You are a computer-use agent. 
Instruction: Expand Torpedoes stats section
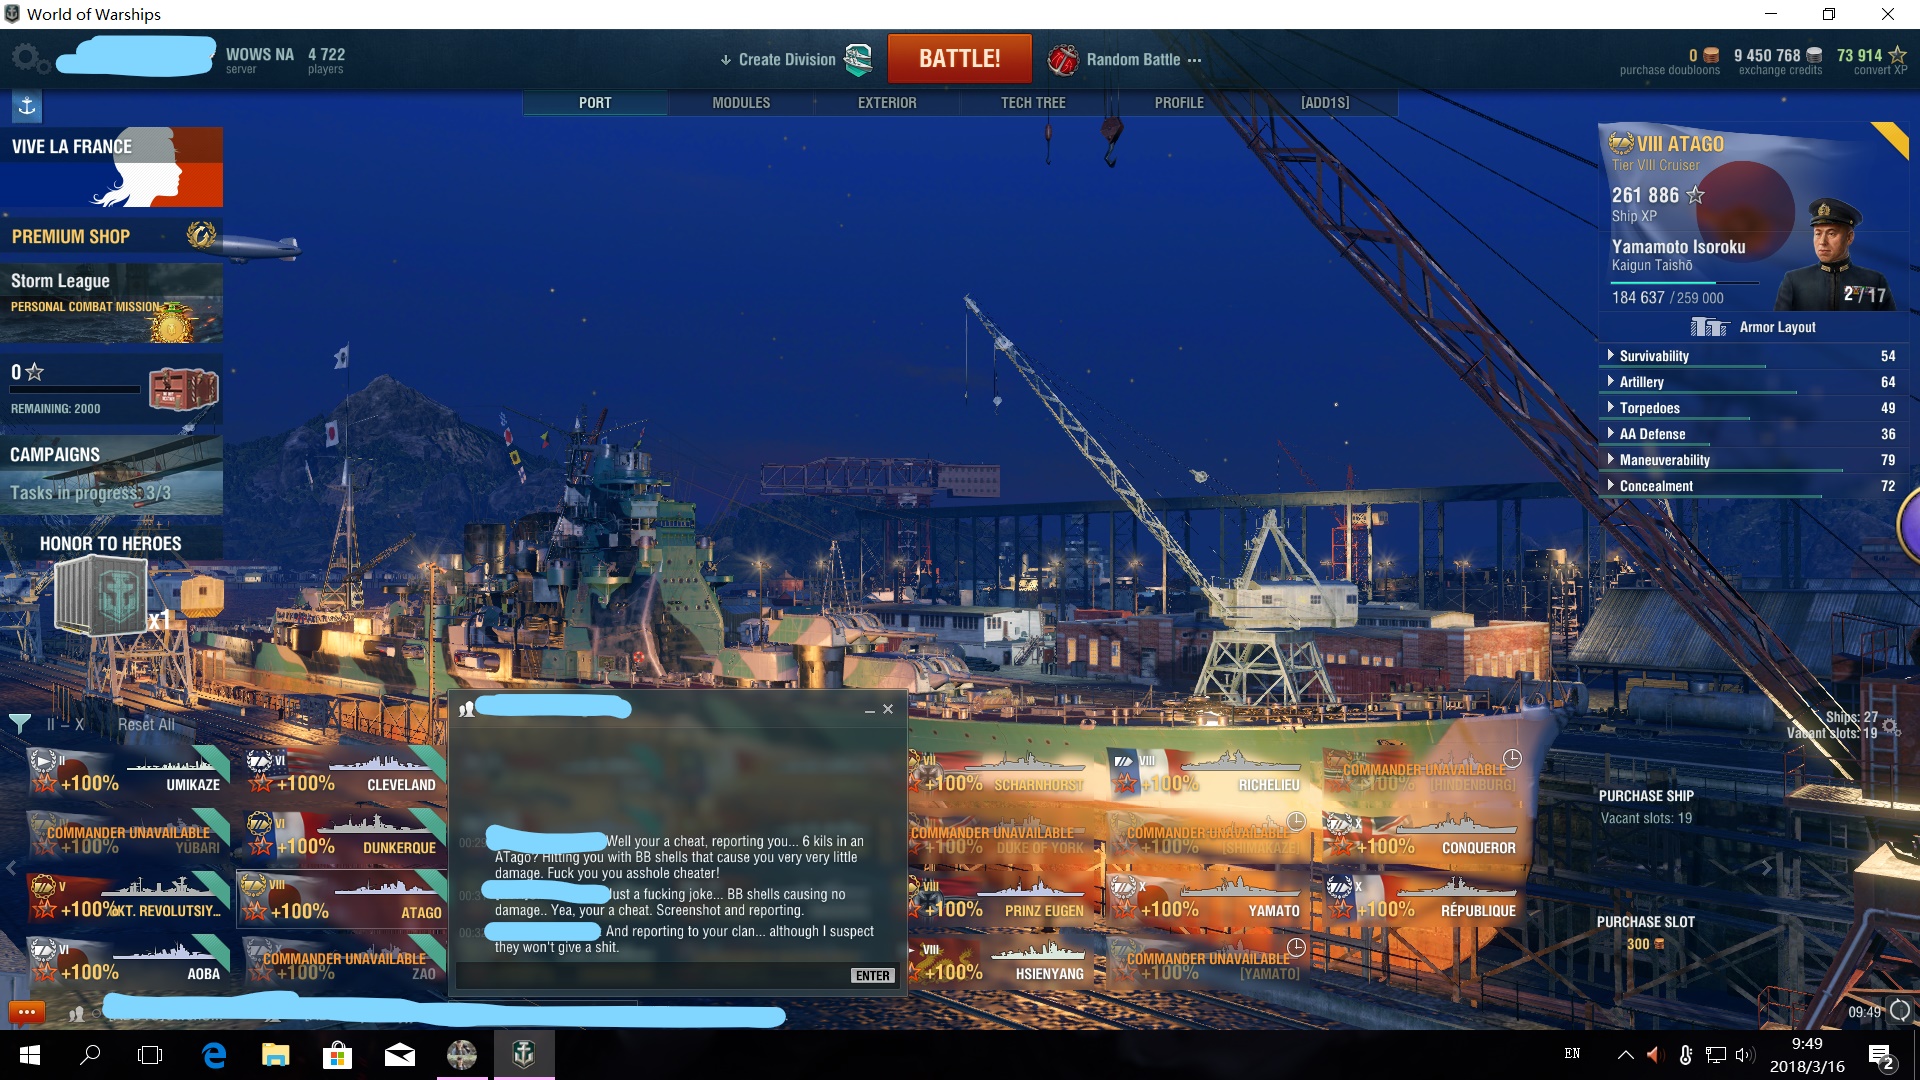(1648, 408)
